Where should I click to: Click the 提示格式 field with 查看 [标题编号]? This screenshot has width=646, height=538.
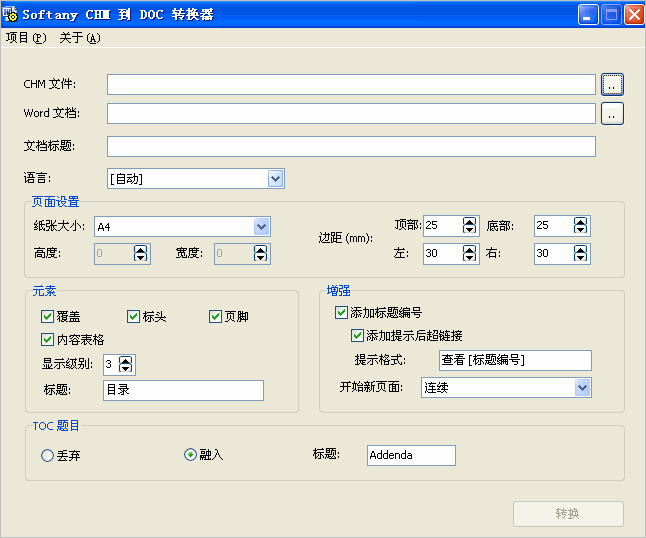tap(515, 360)
